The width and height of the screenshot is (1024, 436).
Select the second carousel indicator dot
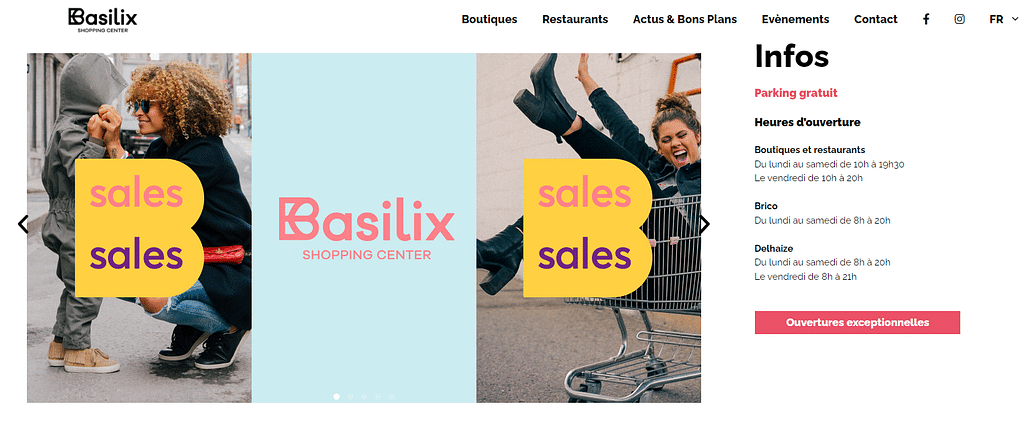click(x=350, y=396)
